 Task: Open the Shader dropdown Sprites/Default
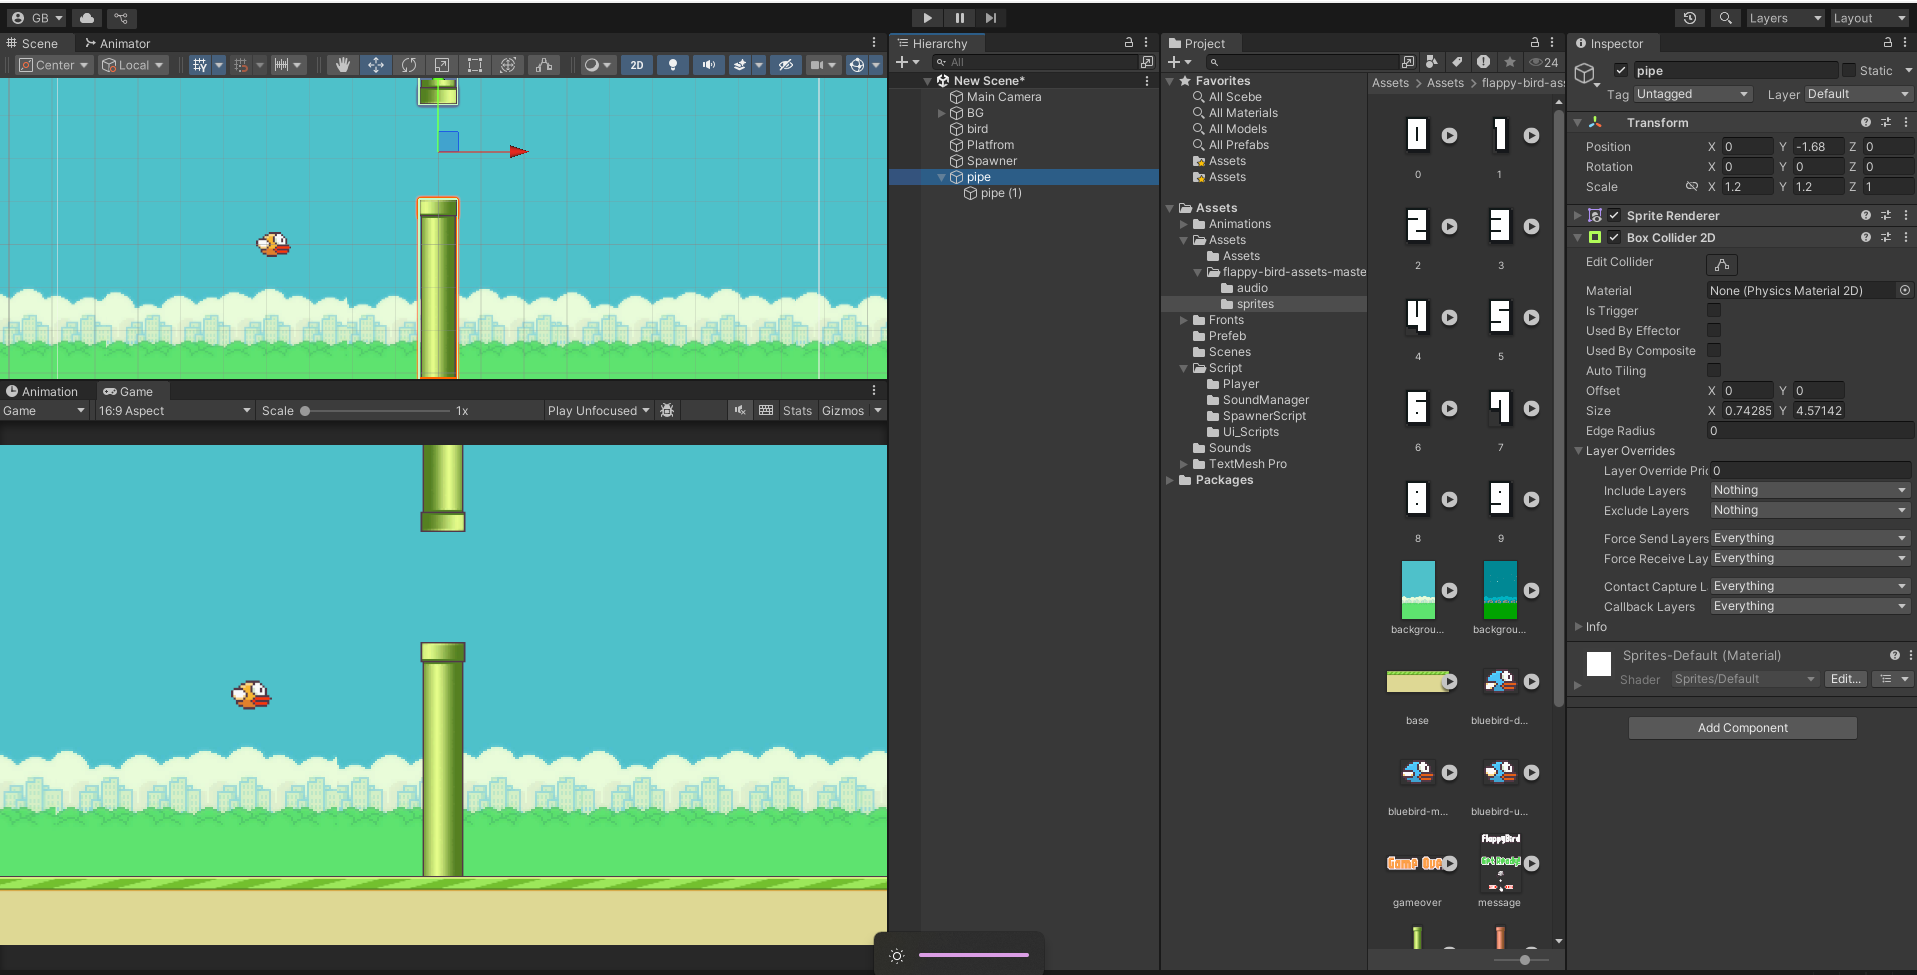[x=1745, y=679]
